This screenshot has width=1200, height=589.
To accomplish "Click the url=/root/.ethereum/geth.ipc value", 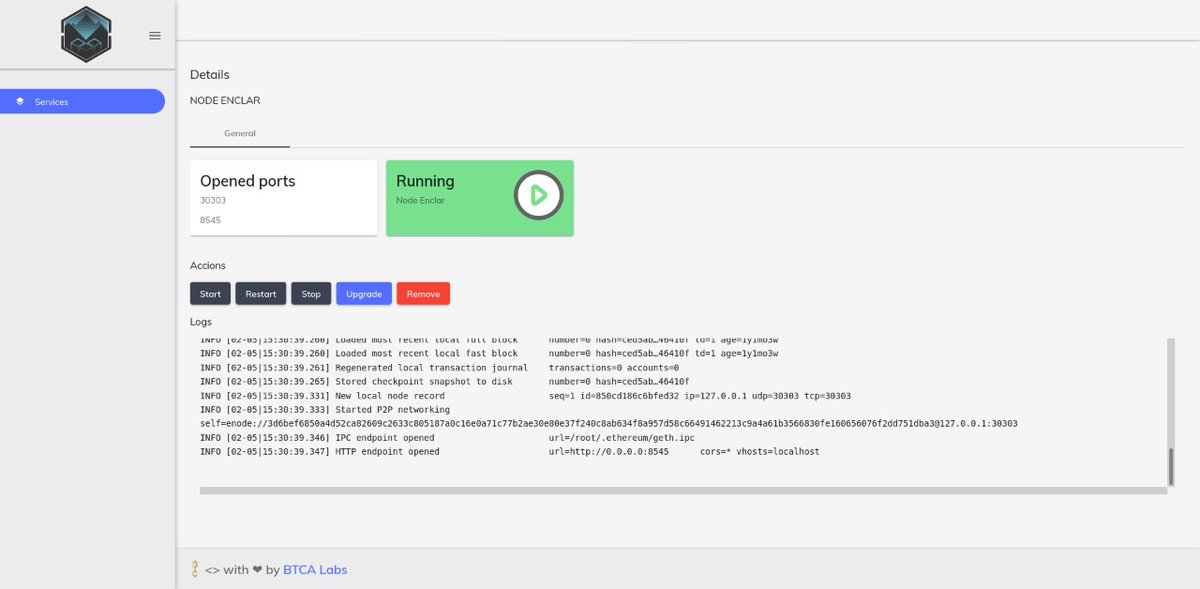I will pos(622,438).
